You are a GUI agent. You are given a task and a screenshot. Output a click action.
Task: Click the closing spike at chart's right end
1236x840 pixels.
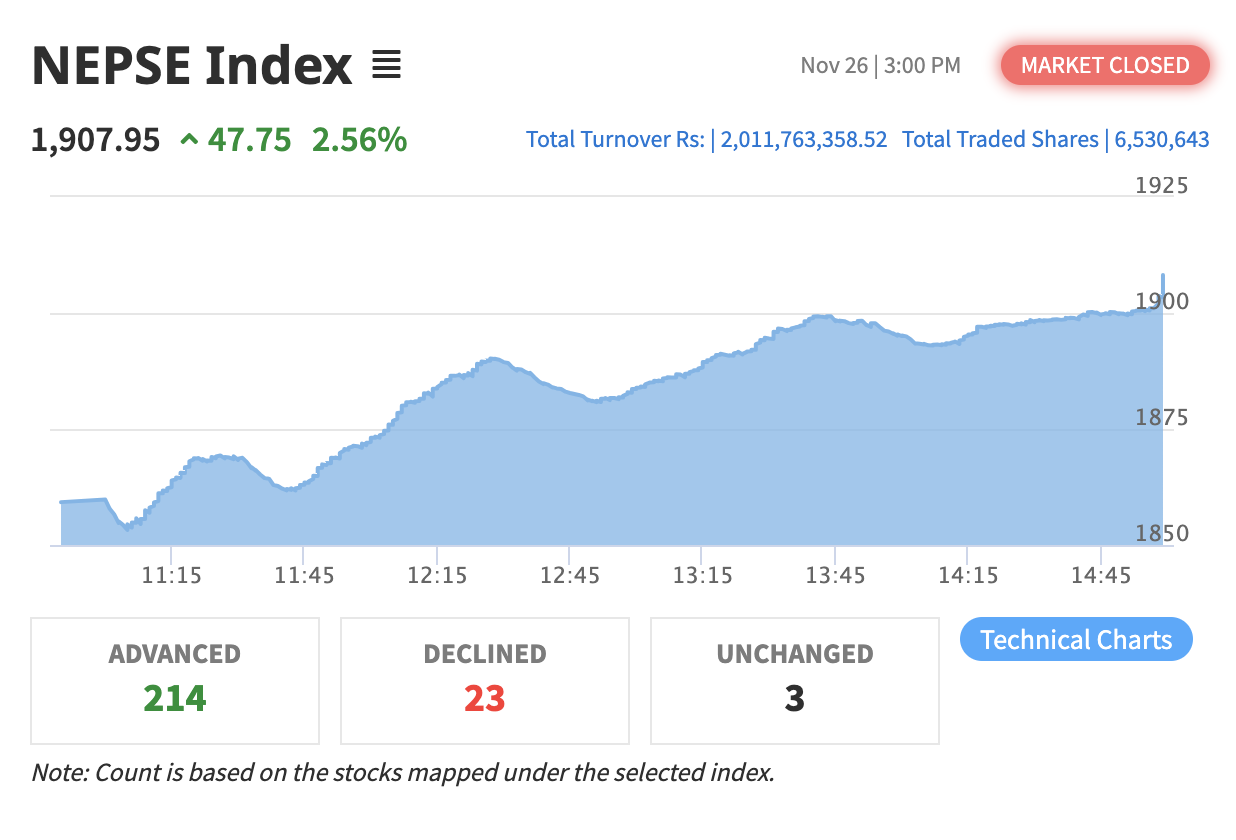click(x=1162, y=278)
